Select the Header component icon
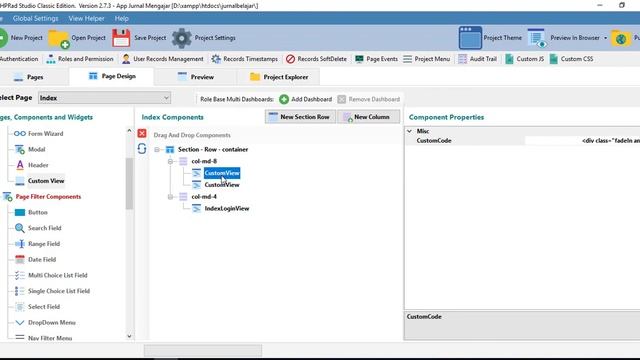Viewport: 640px width, 360px height. (x=20, y=165)
